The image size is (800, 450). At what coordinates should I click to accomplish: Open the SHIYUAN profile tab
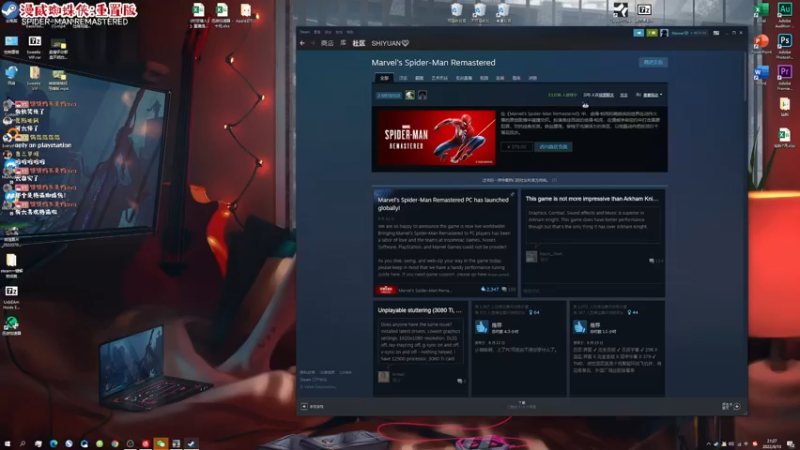pos(390,43)
